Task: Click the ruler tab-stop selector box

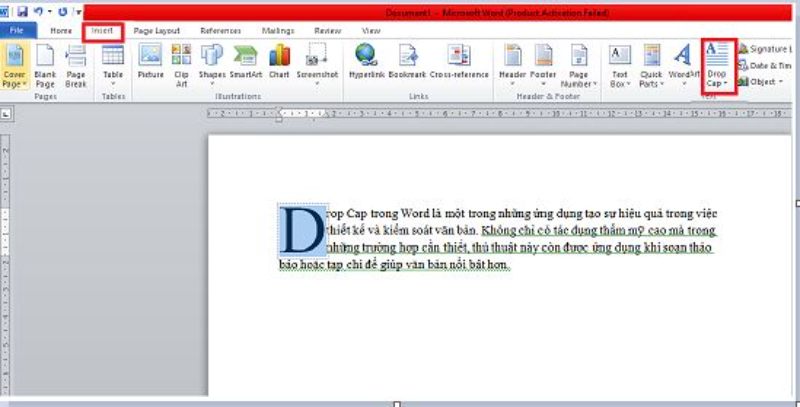Action: click(7, 115)
